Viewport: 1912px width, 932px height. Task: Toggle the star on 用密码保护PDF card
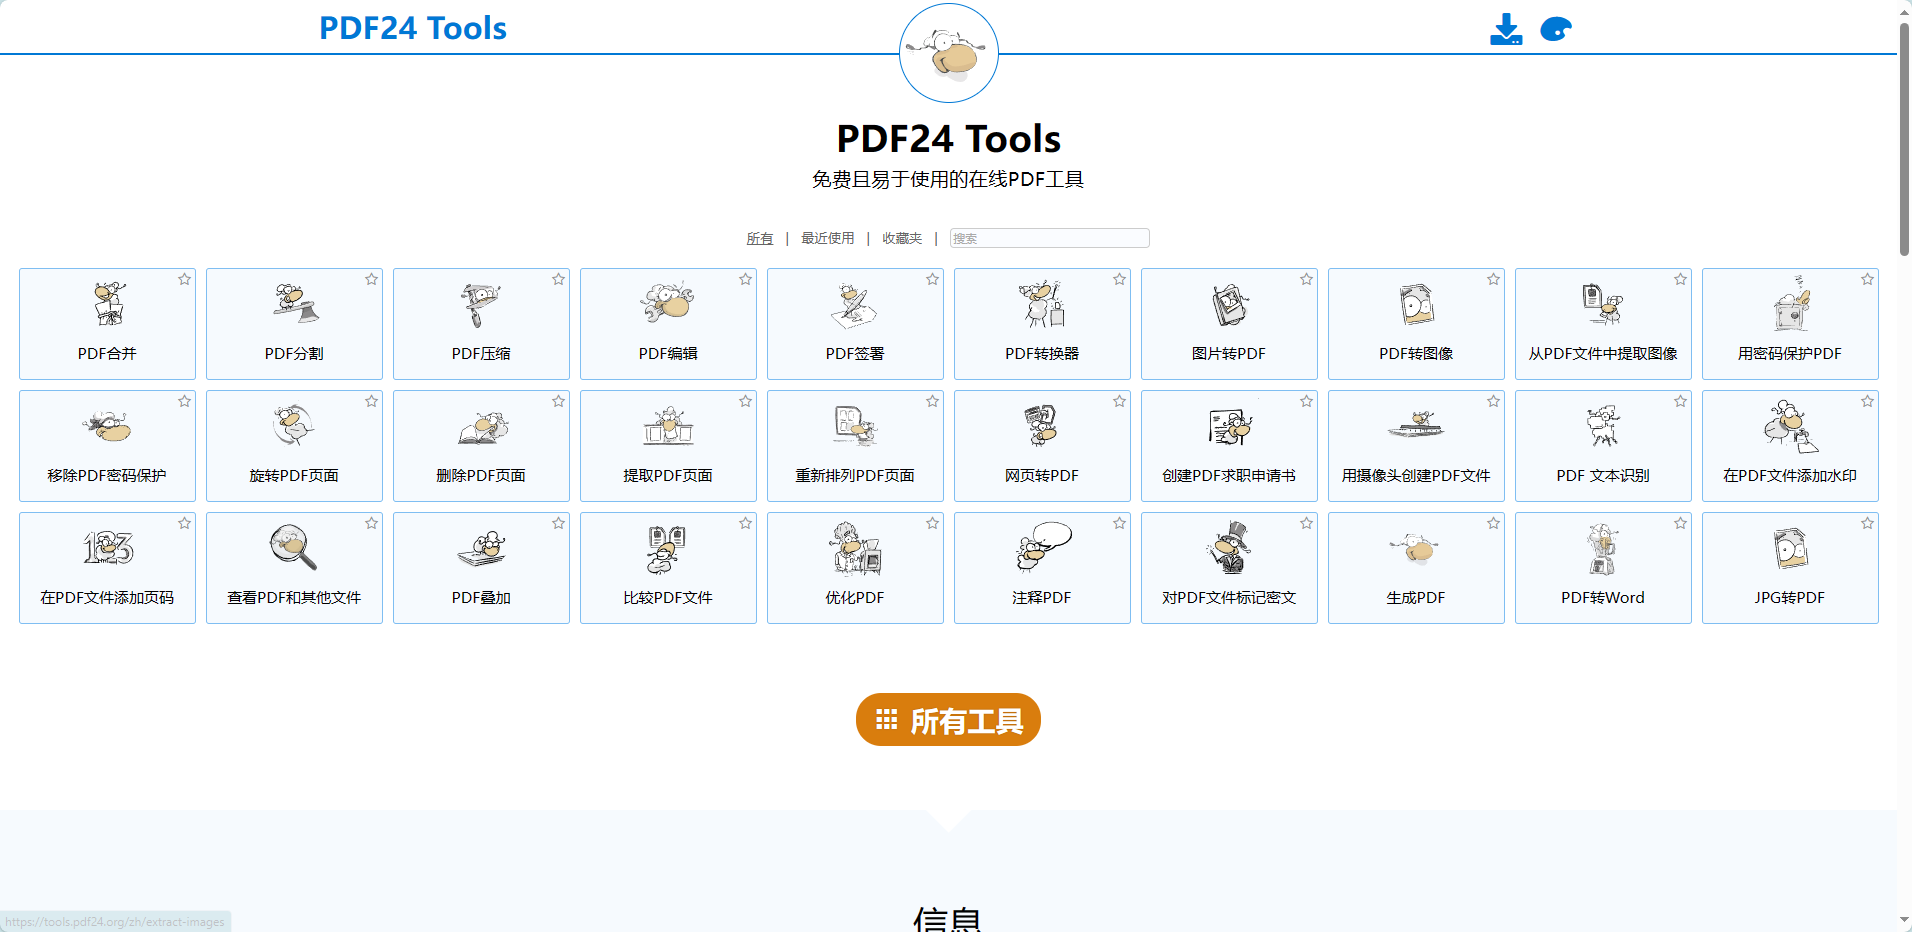pyautogui.click(x=1868, y=280)
